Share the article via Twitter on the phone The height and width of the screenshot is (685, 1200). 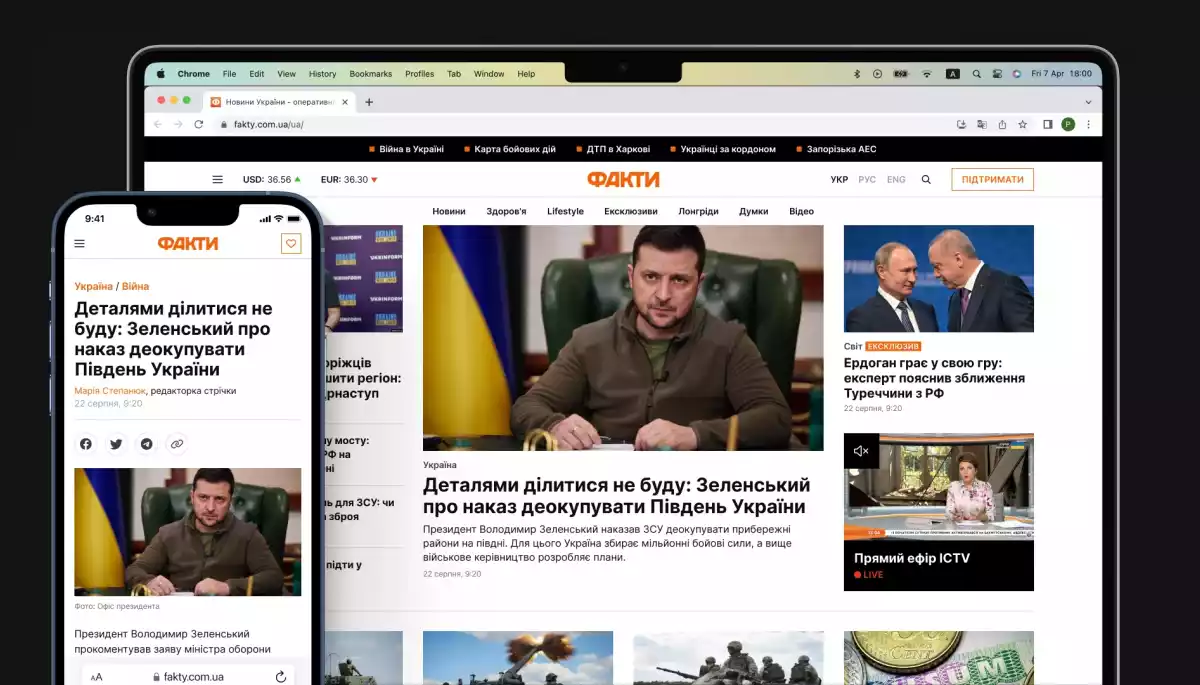click(x=116, y=444)
